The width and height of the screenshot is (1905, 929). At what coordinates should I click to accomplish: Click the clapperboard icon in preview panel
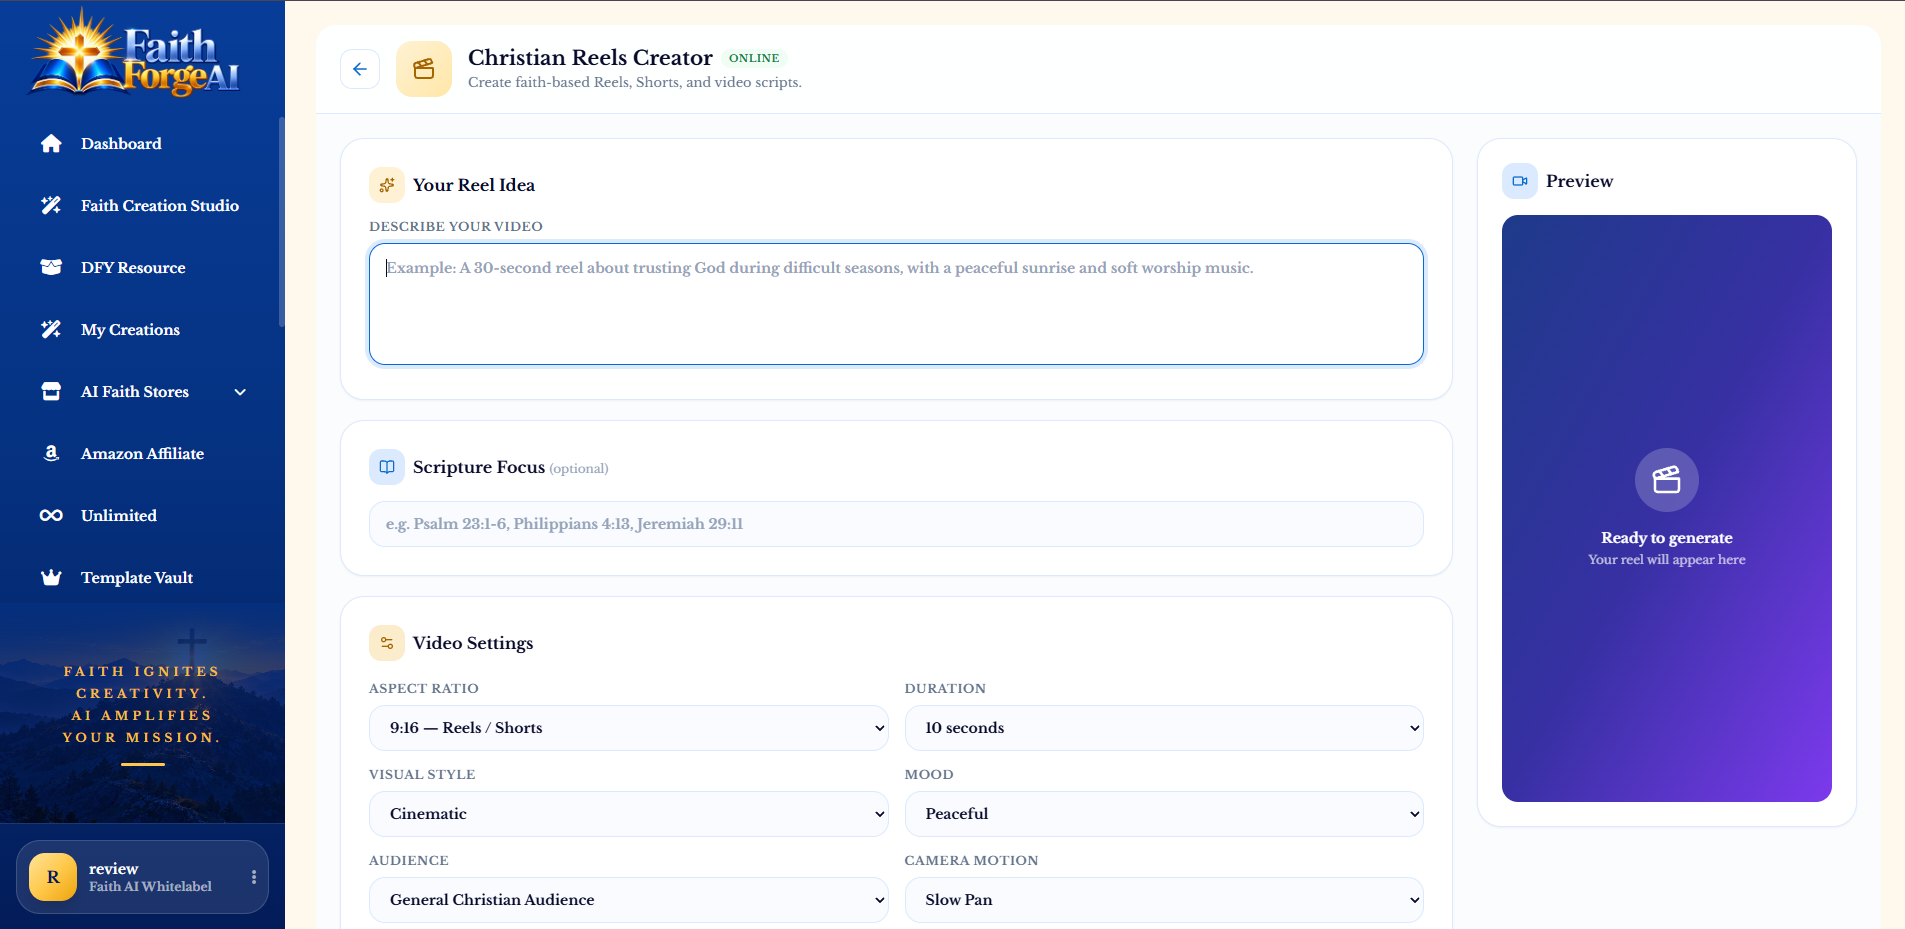click(x=1667, y=480)
